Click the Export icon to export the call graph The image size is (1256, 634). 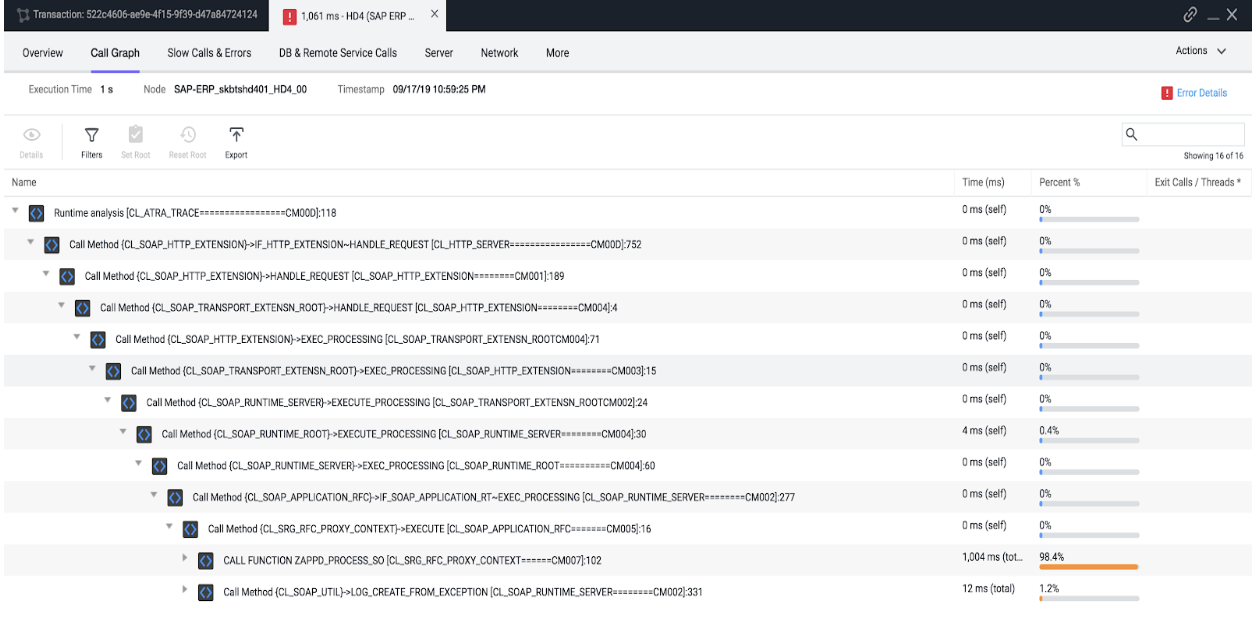click(x=235, y=135)
